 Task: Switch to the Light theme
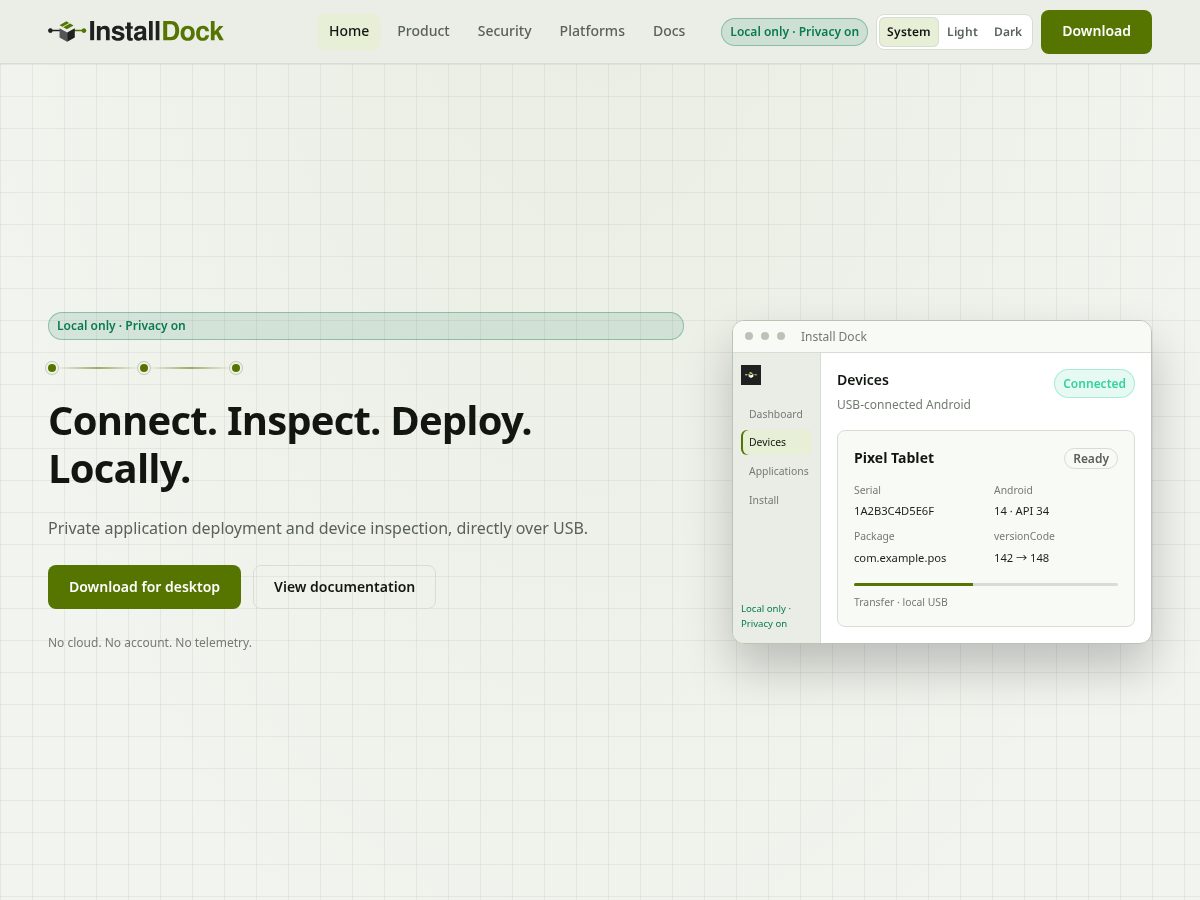[962, 32]
